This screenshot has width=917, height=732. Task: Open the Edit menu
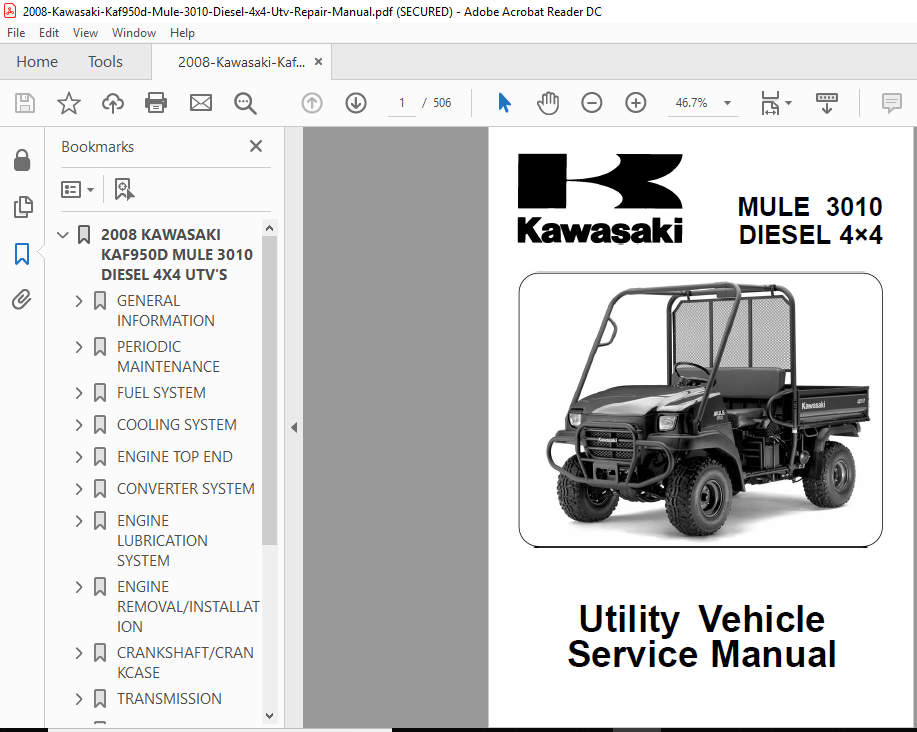pyautogui.click(x=49, y=33)
